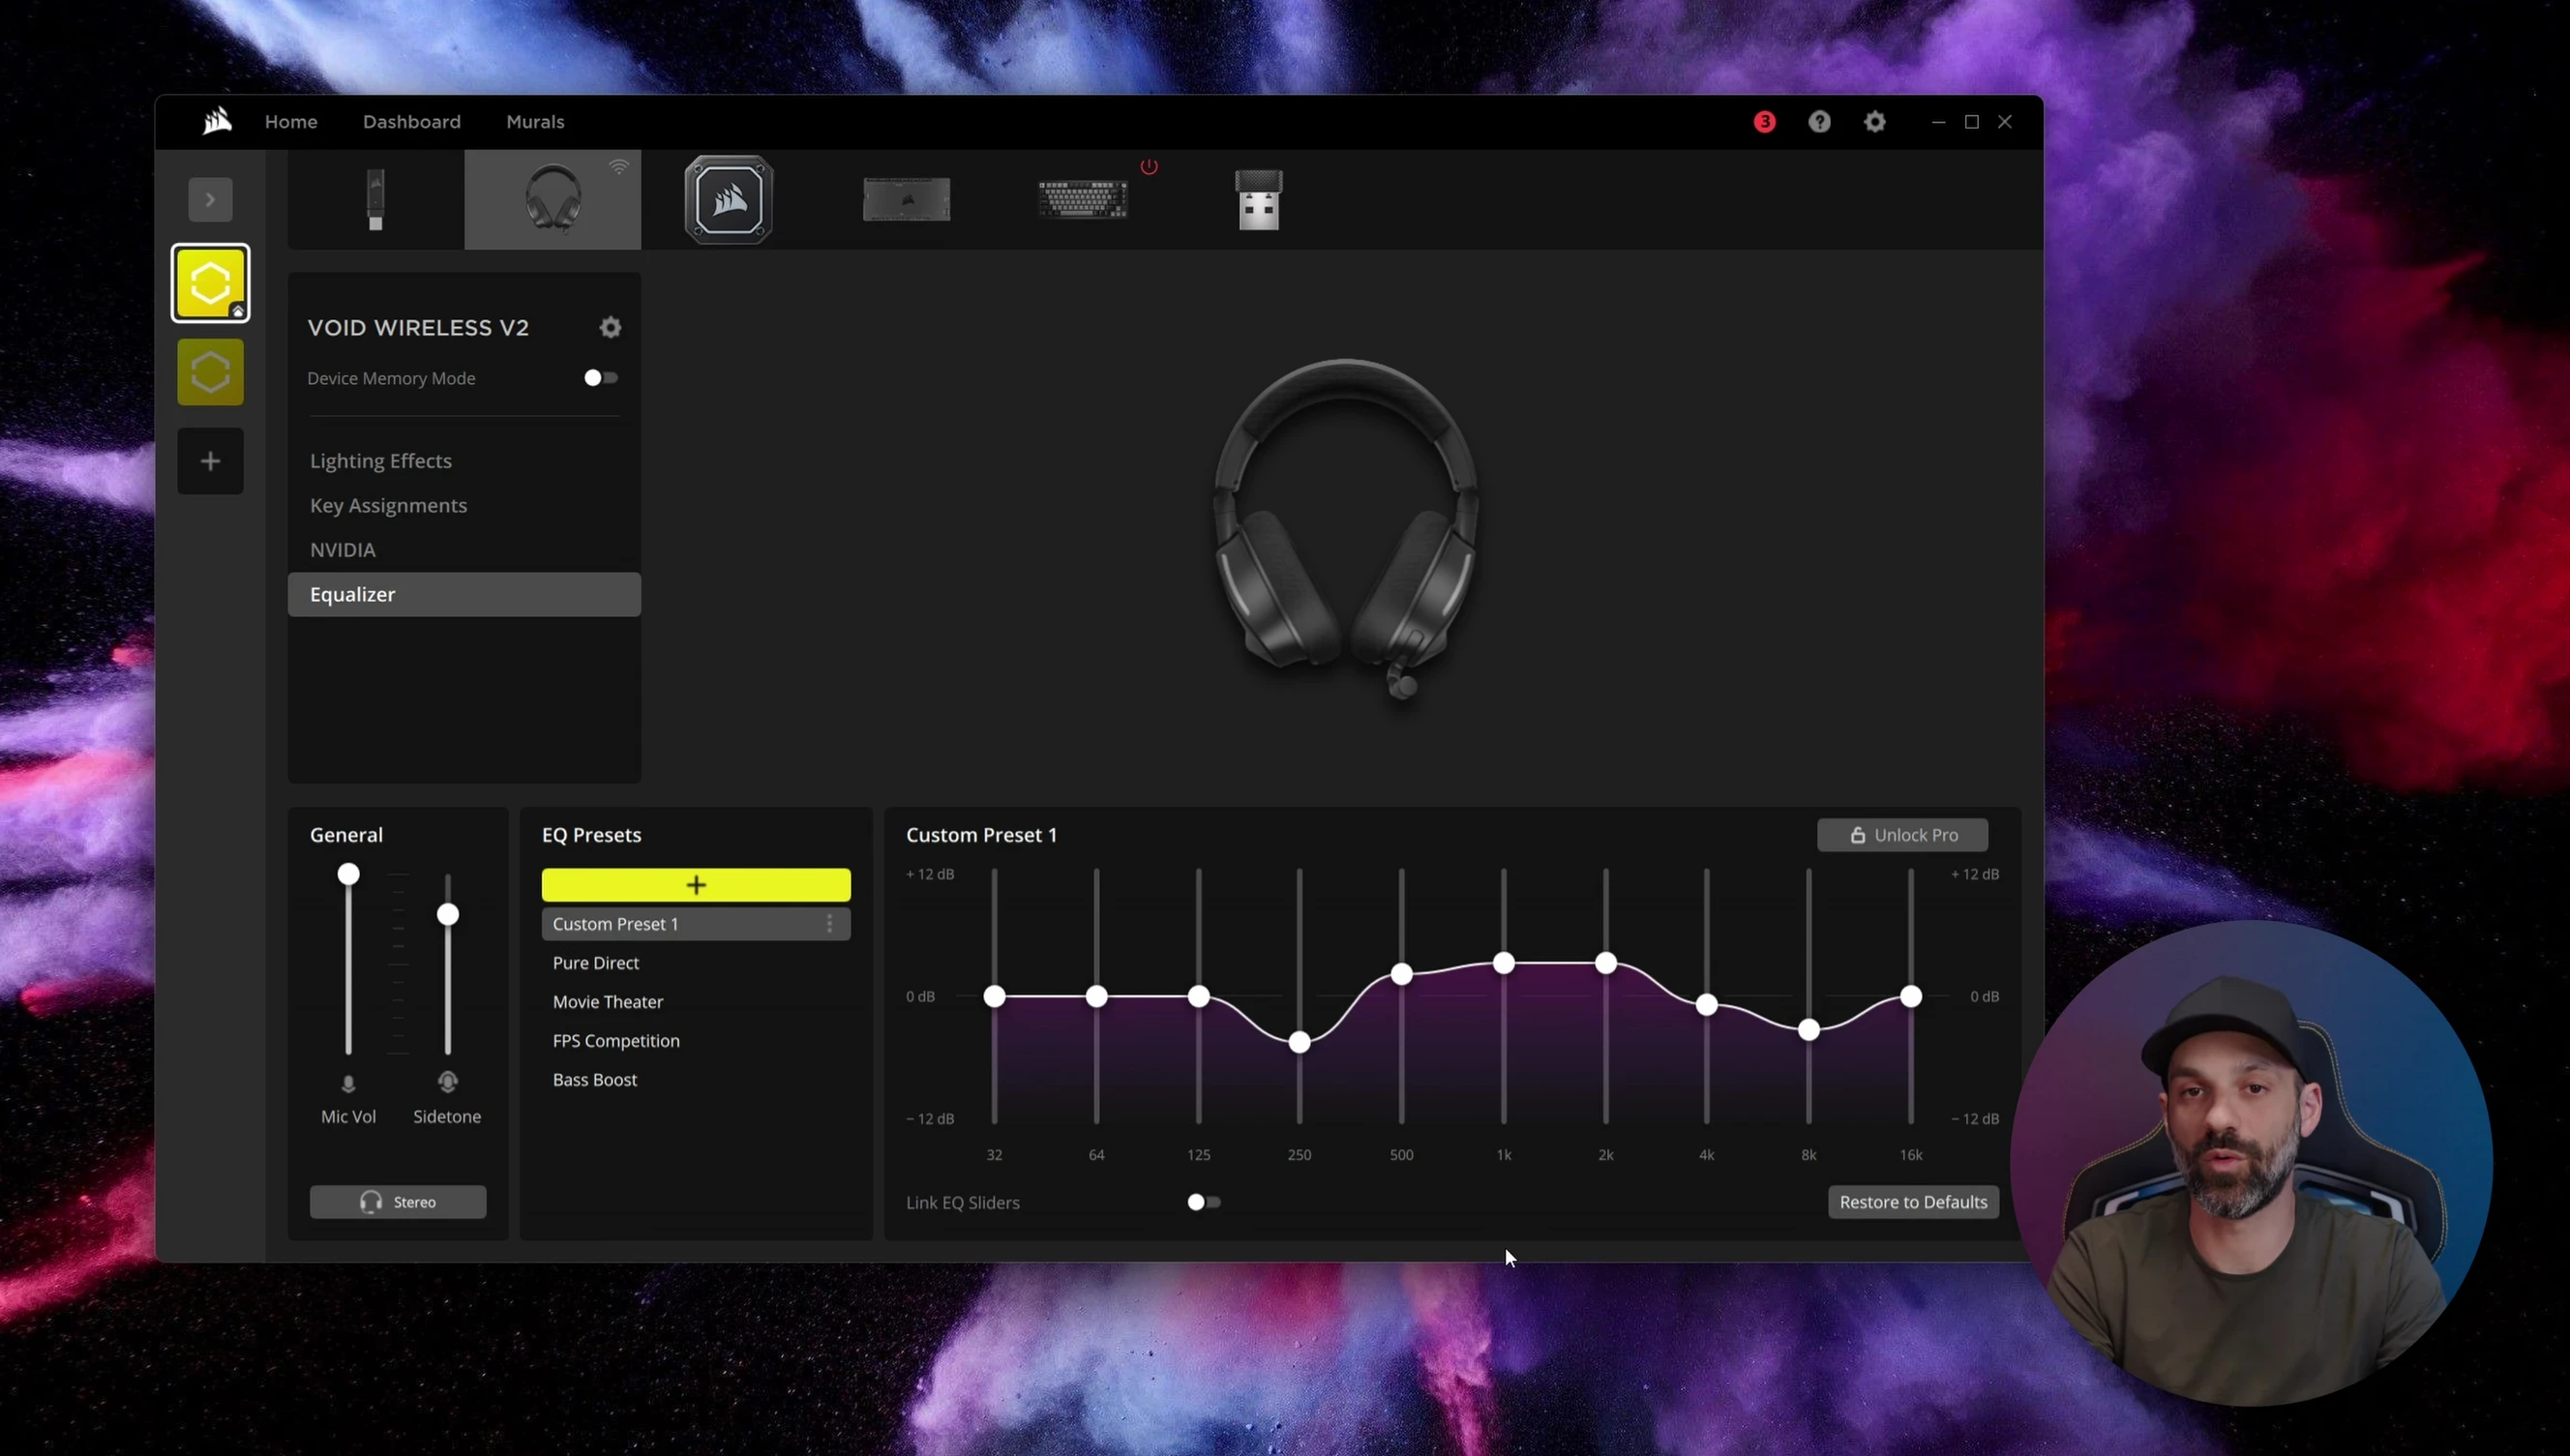Select the Equalizer section

click(x=464, y=594)
